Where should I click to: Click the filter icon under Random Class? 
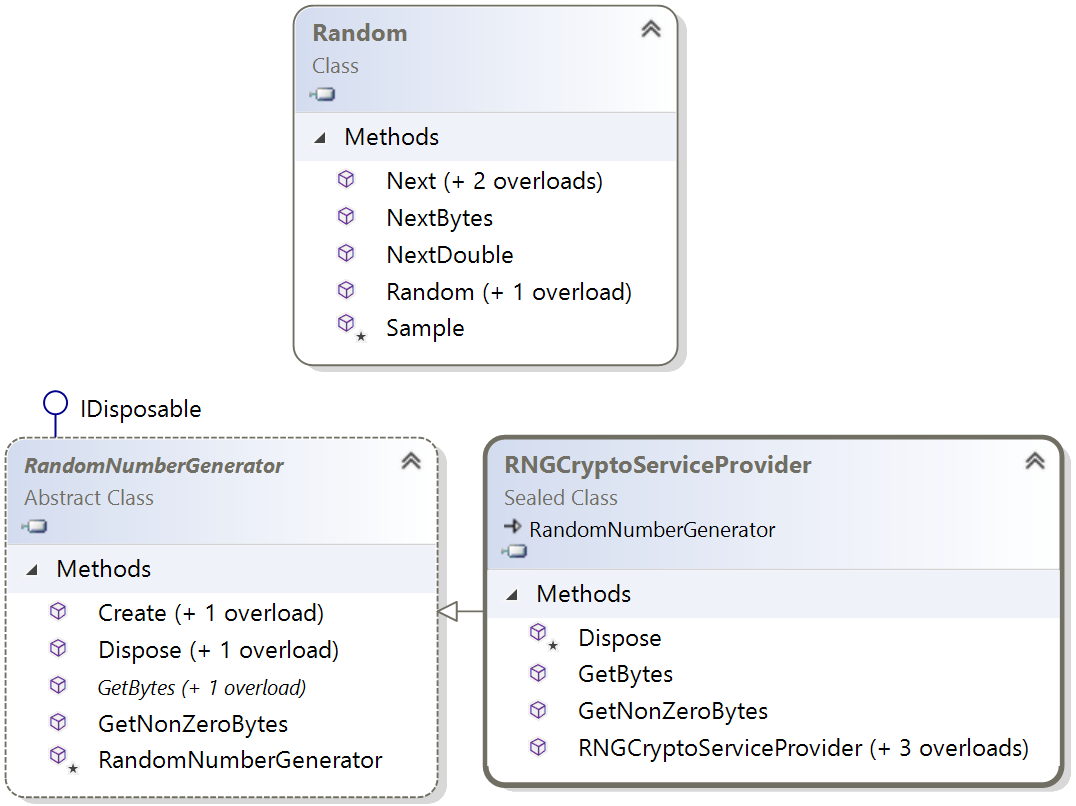coord(322,94)
